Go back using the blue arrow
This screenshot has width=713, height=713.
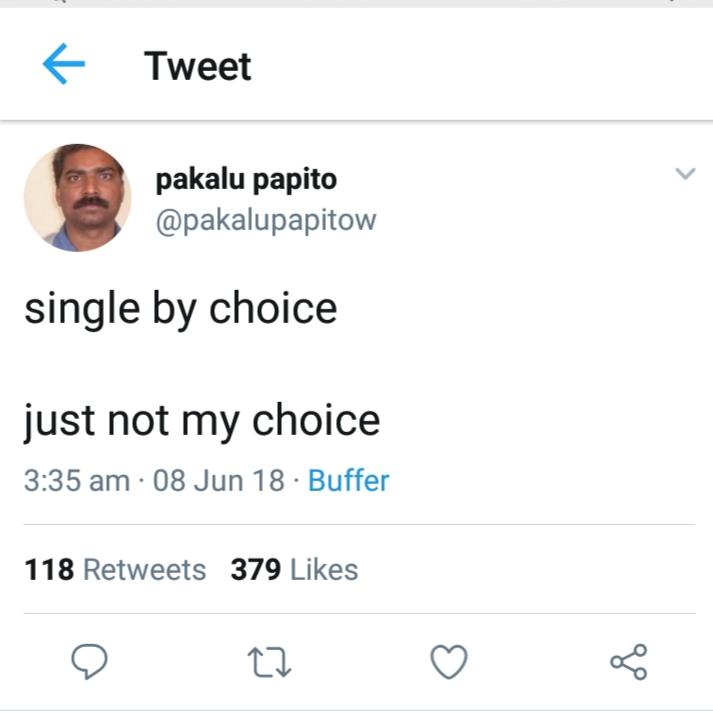(63, 66)
